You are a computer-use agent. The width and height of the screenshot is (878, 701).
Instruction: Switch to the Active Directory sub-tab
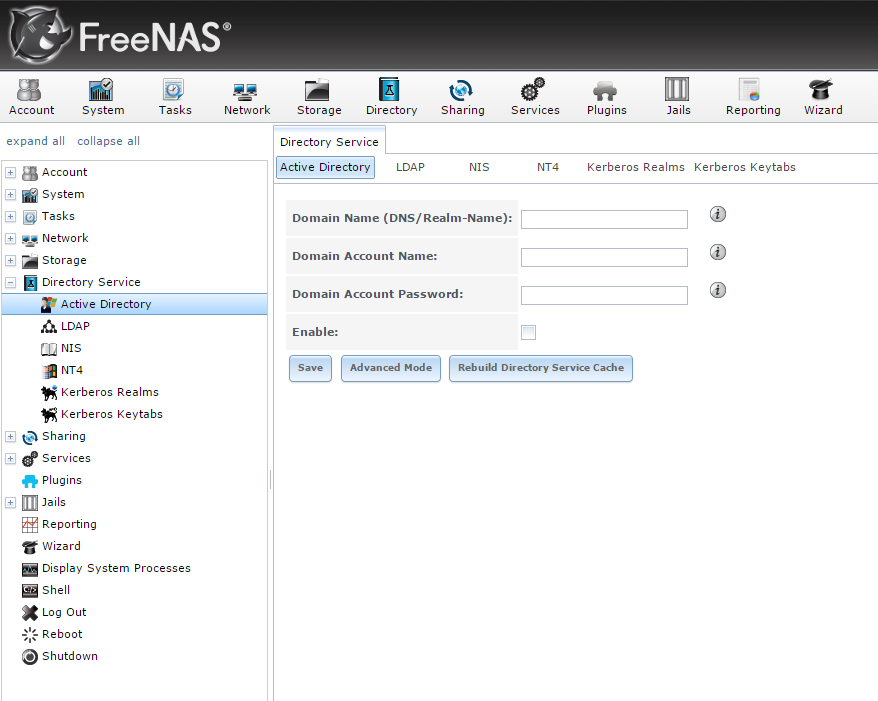click(x=325, y=167)
